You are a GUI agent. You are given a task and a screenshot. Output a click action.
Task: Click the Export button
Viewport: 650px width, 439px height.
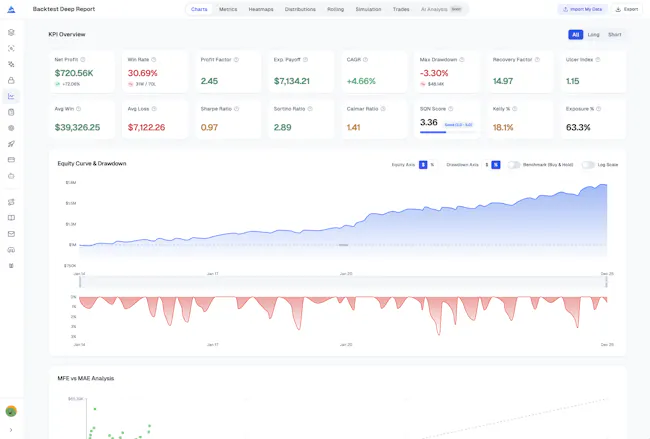pos(627,9)
